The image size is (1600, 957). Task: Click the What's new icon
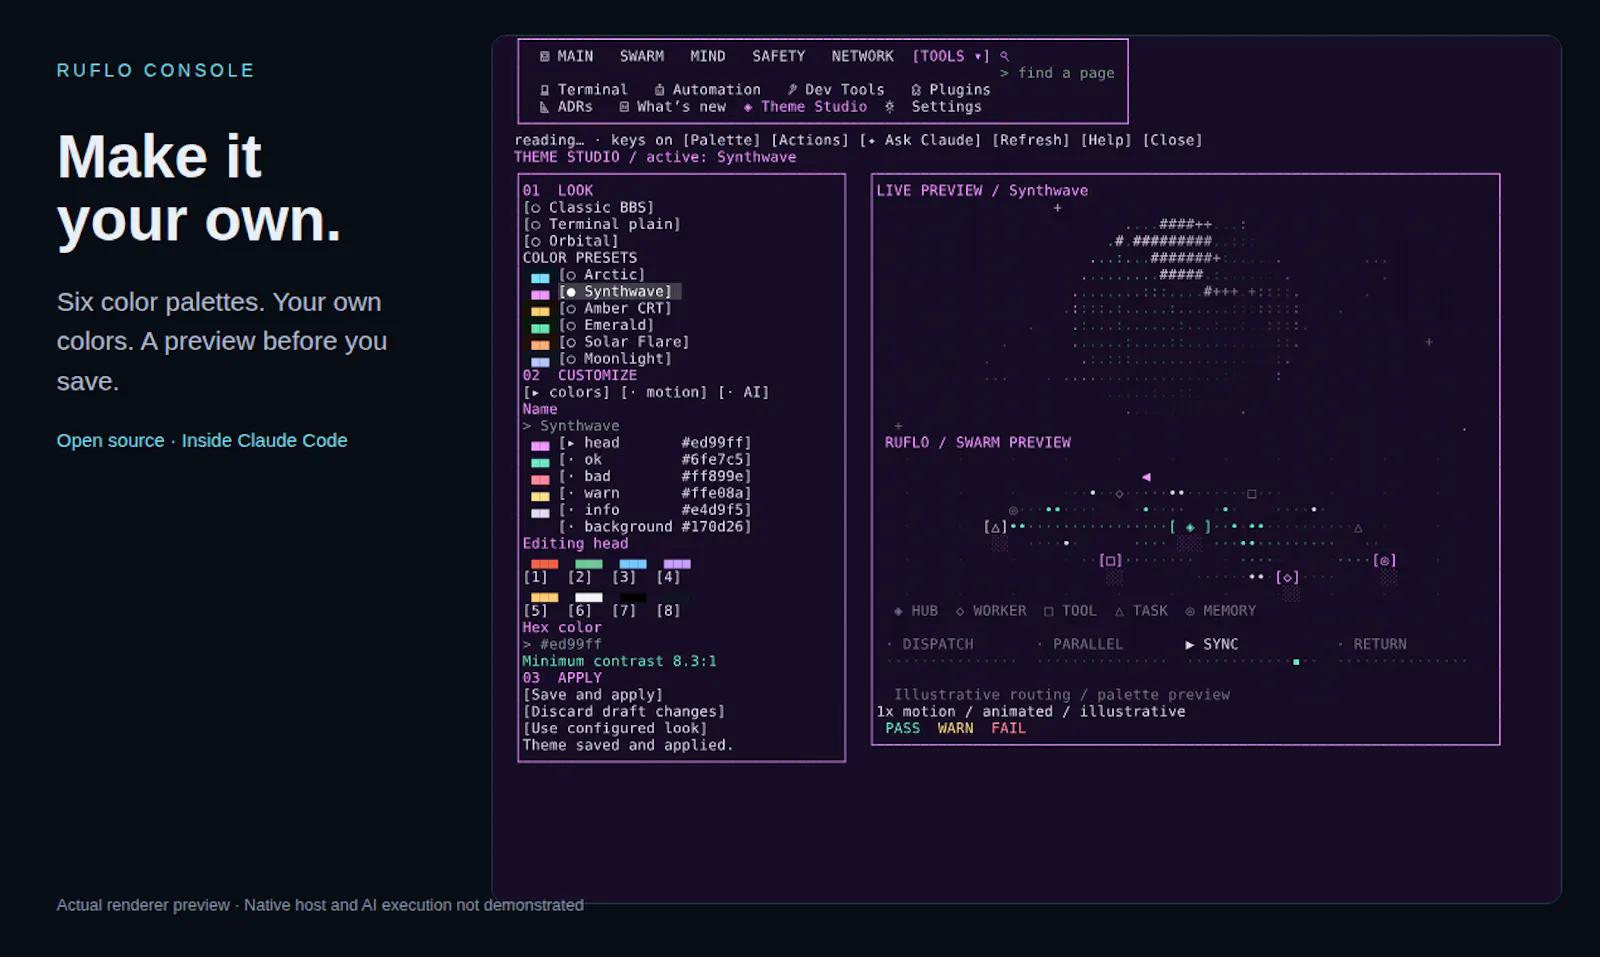tap(624, 107)
